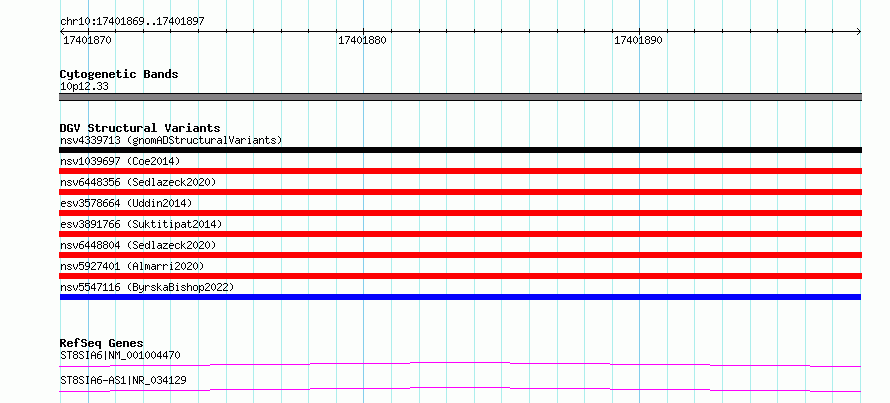Open variant esv3891766 (Suktitipat2014) label

[141, 224]
